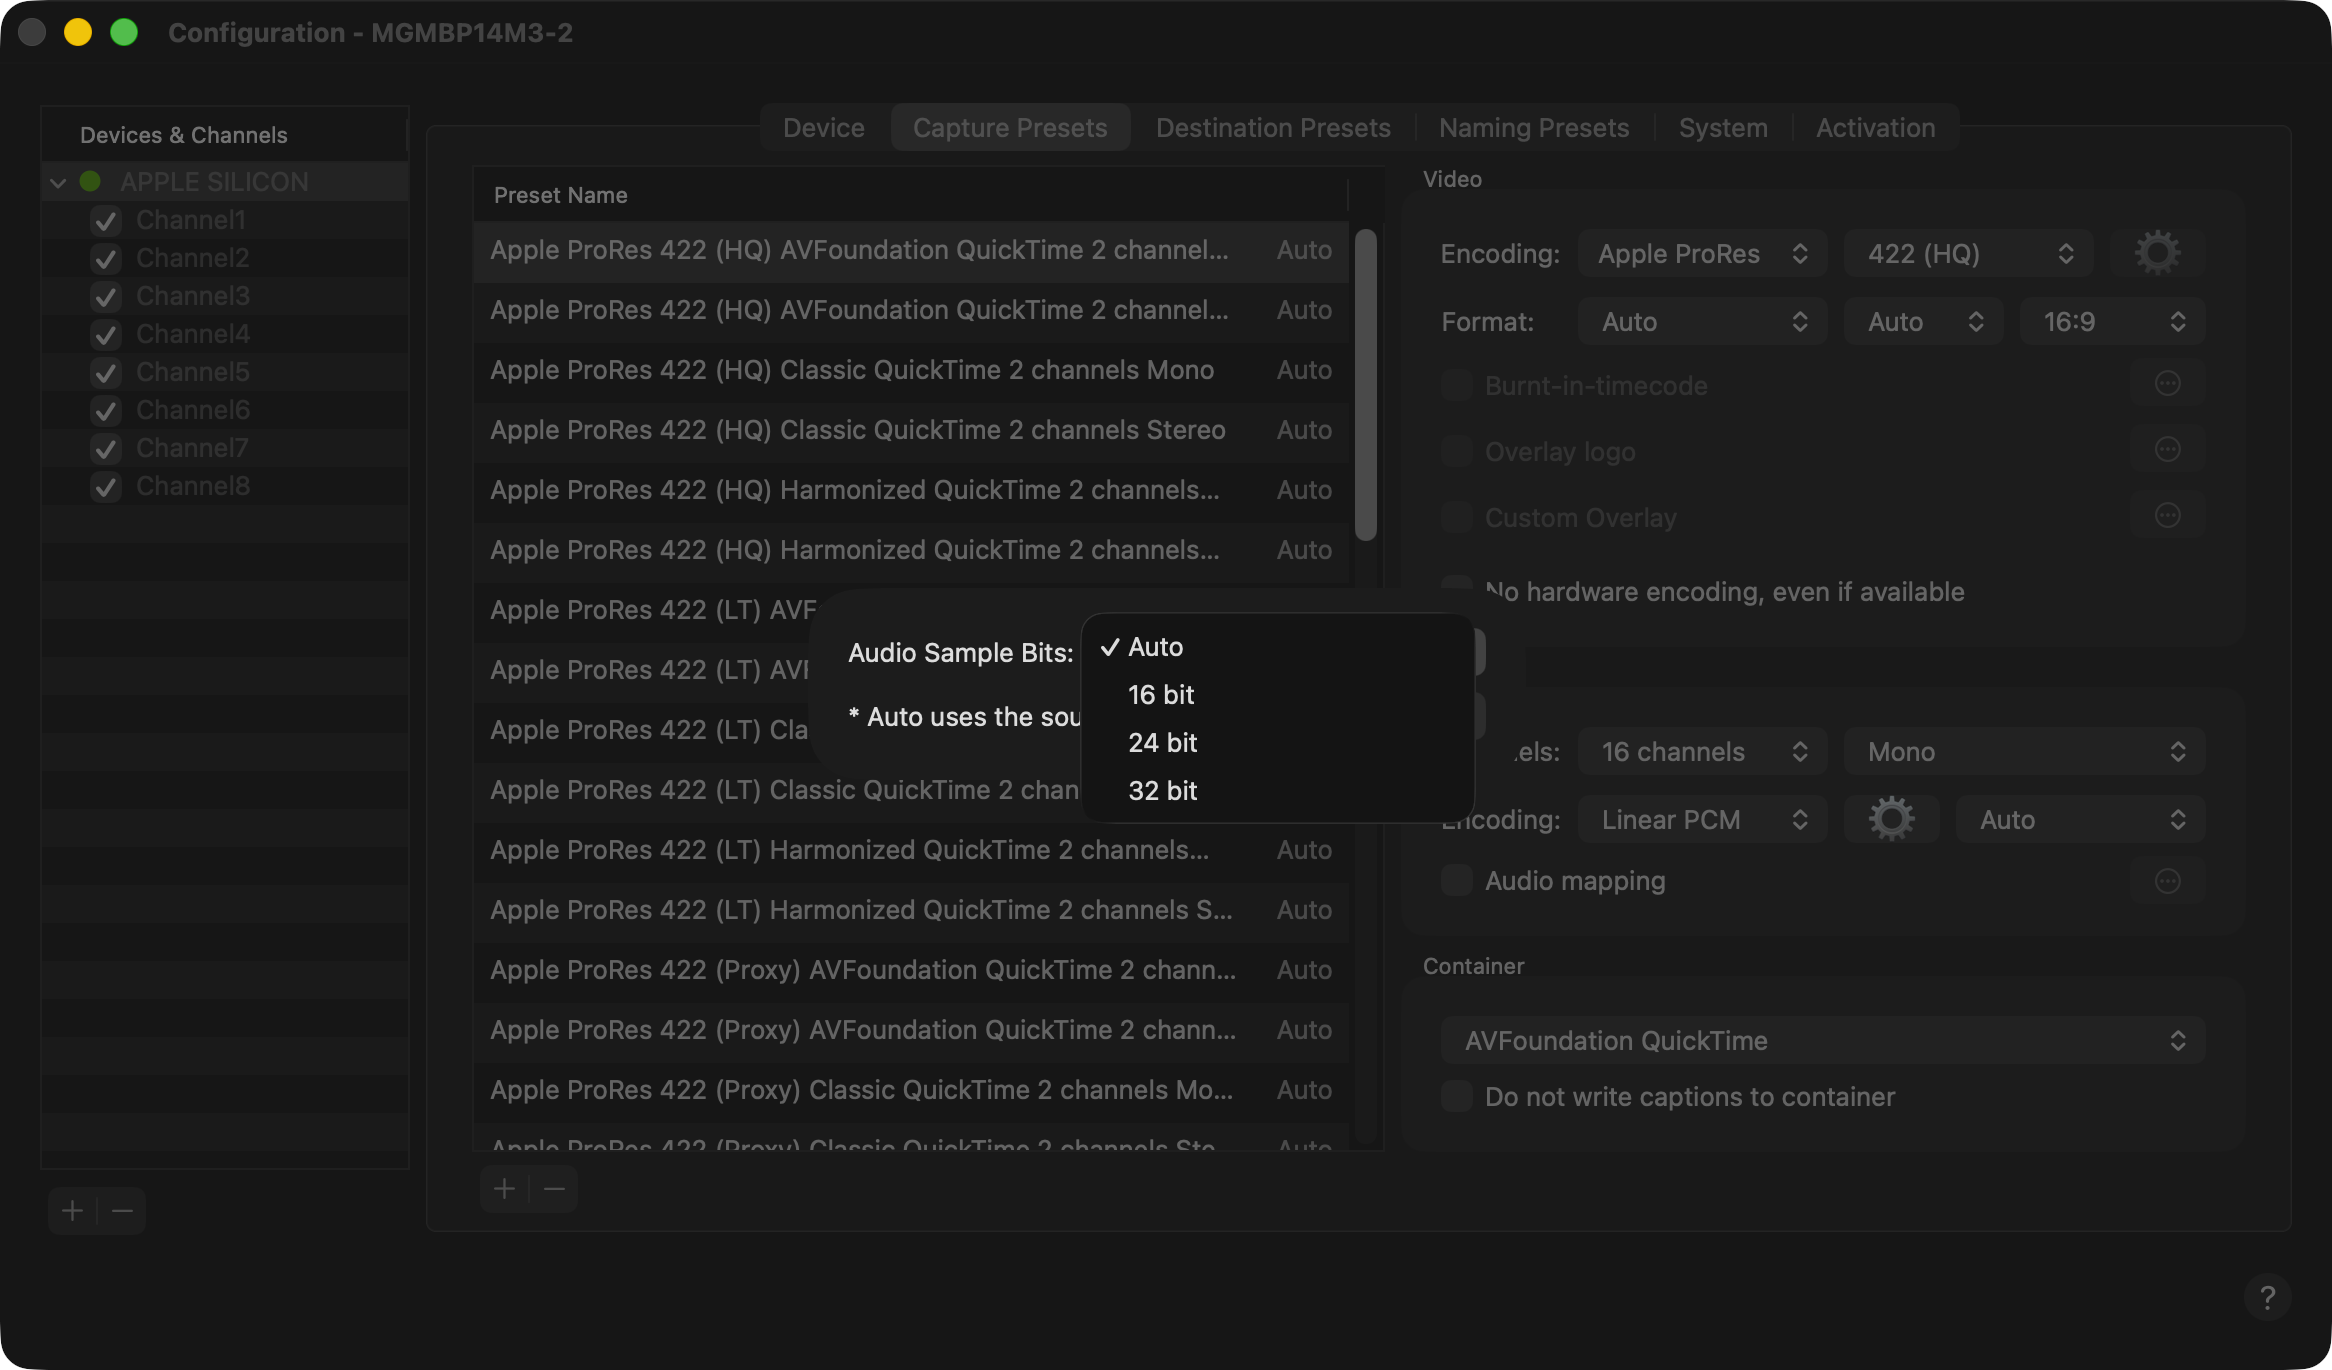Select the APPLE SILICON device row
2332x1370 pixels.
tap(224, 182)
